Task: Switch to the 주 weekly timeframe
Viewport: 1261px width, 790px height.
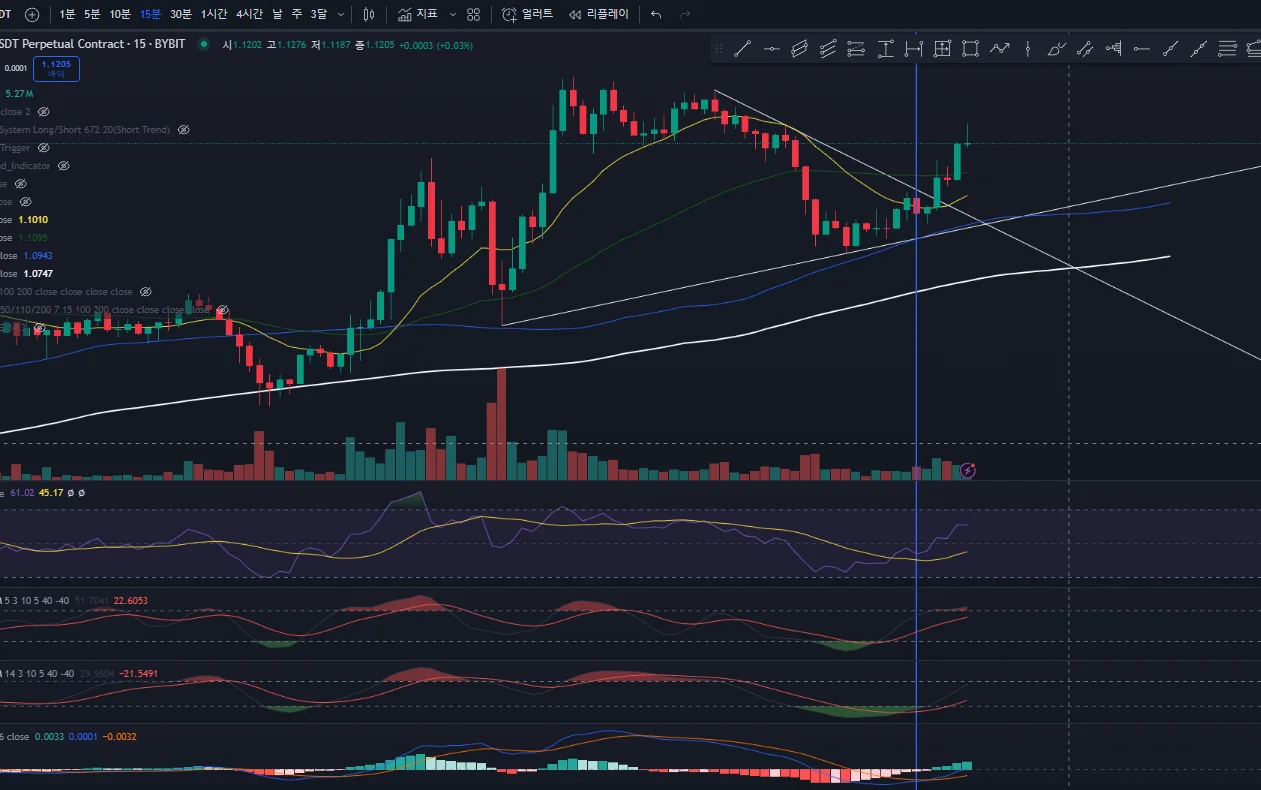Action: 297,14
